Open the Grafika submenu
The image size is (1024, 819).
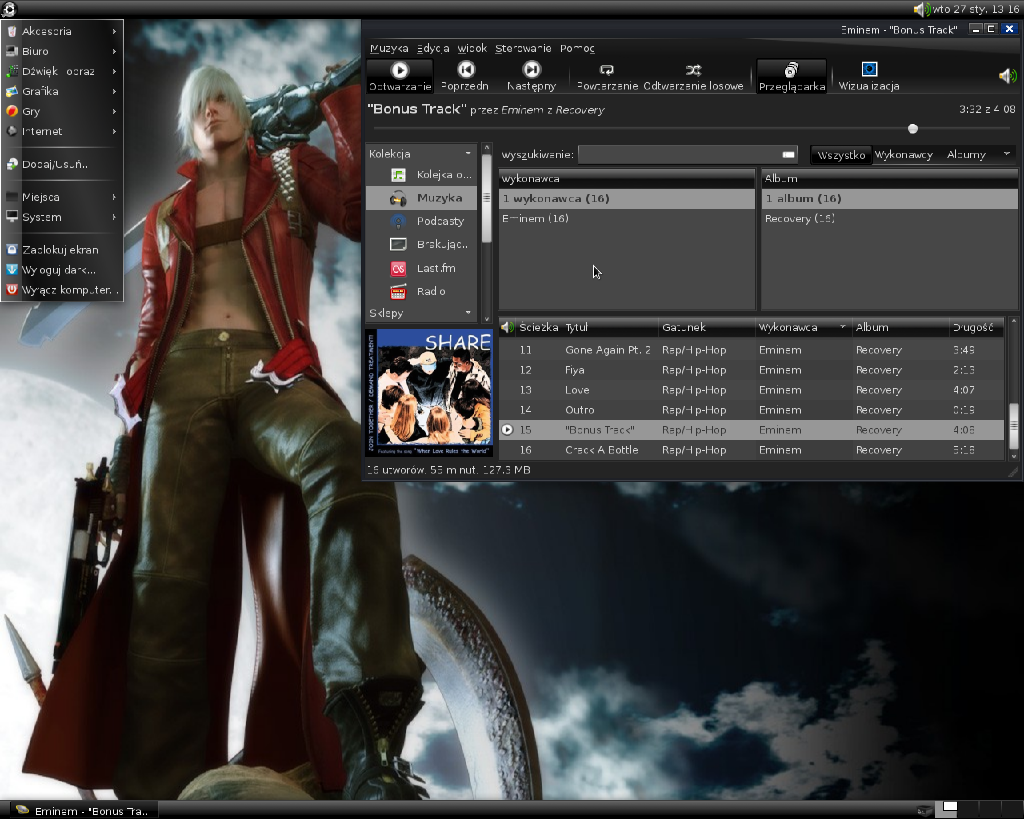click(62, 91)
